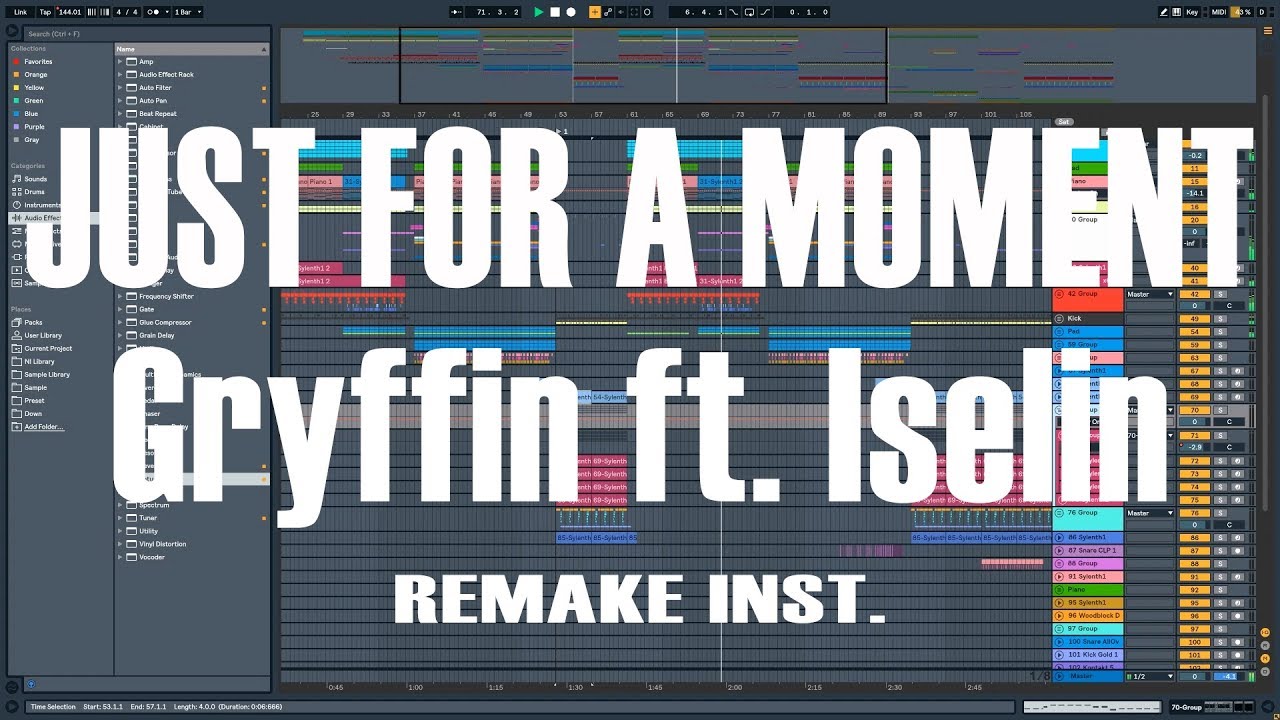Click the 91 Sylenth1 track icon
1280x720 pixels.
click(x=1060, y=577)
